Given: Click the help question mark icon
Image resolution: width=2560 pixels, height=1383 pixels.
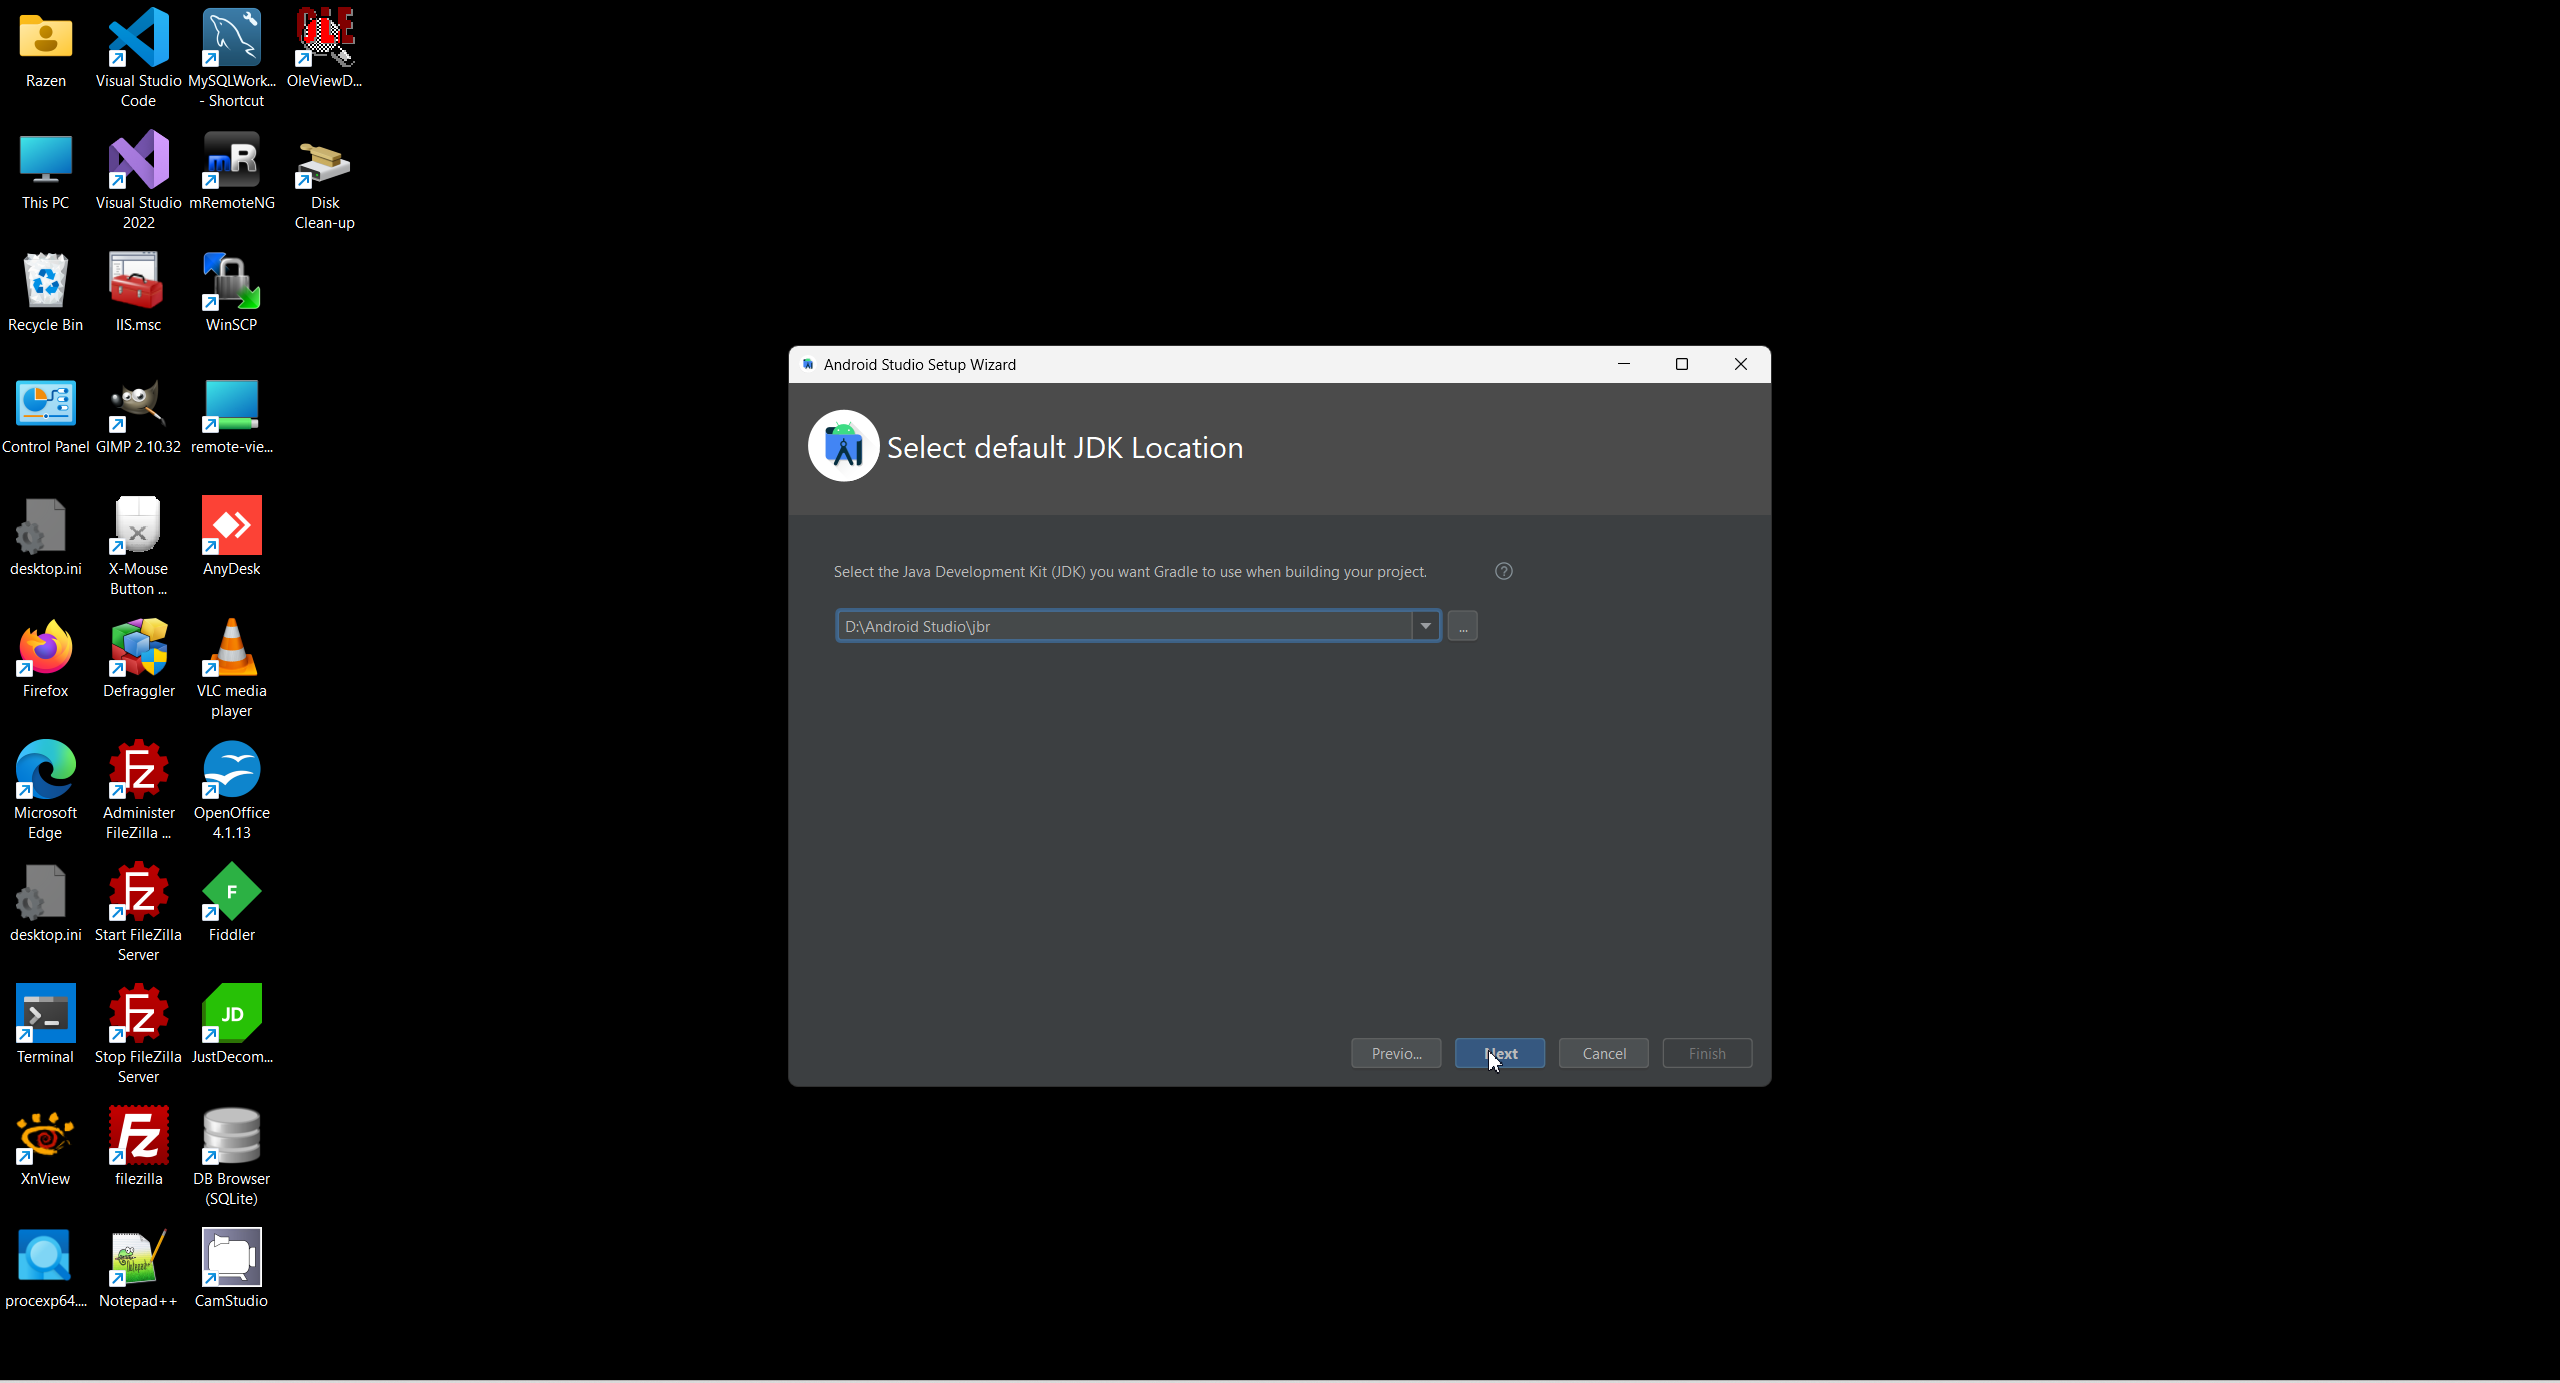Looking at the screenshot, I should click(x=1503, y=571).
